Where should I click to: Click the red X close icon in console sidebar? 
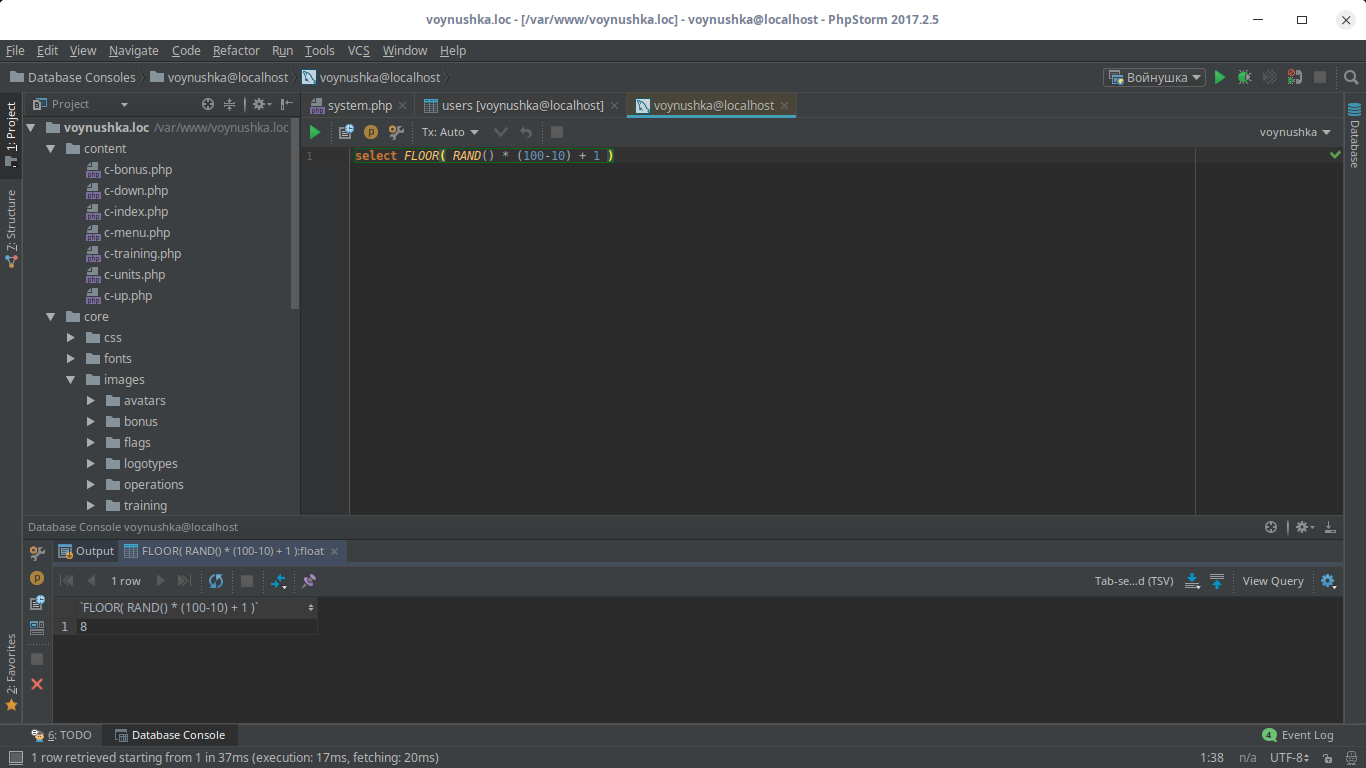pyautogui.click(x=37, y=684)
